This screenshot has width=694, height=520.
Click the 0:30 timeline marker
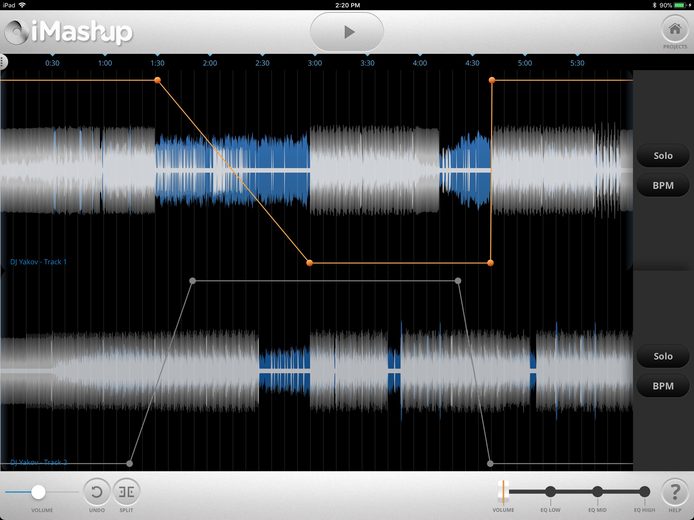pos(52,63)
